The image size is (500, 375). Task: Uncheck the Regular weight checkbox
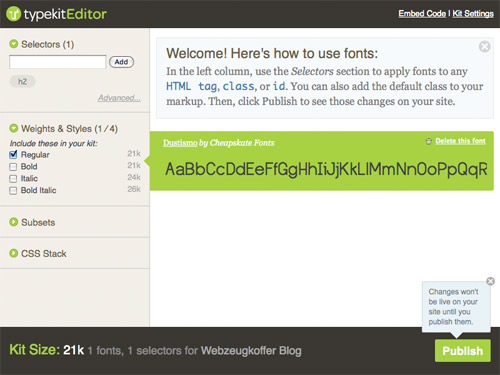[x=13, y=155]
